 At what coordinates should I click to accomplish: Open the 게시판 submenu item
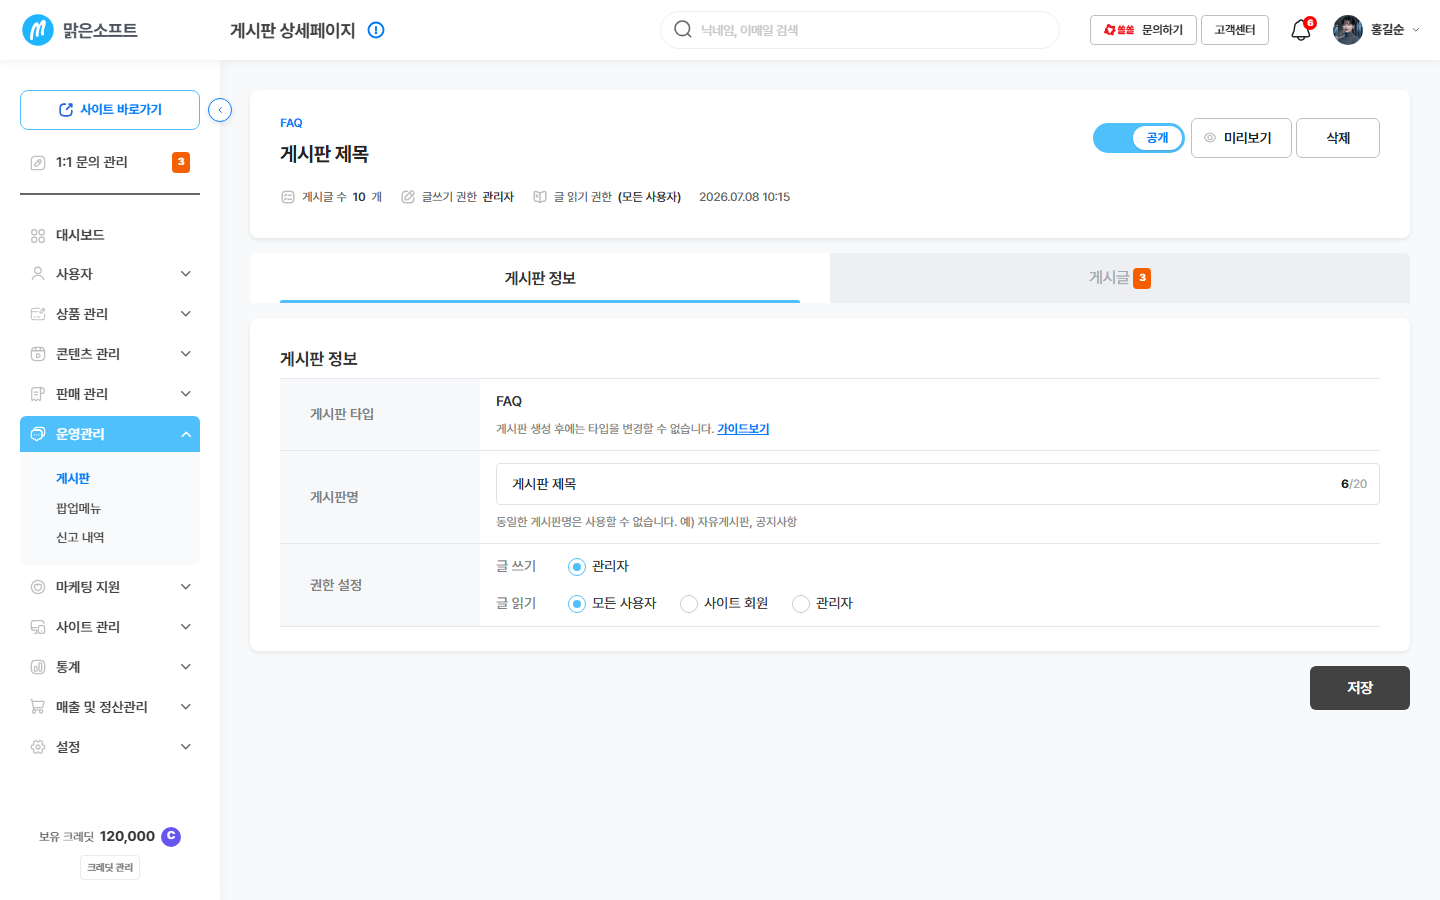[73, 479]
